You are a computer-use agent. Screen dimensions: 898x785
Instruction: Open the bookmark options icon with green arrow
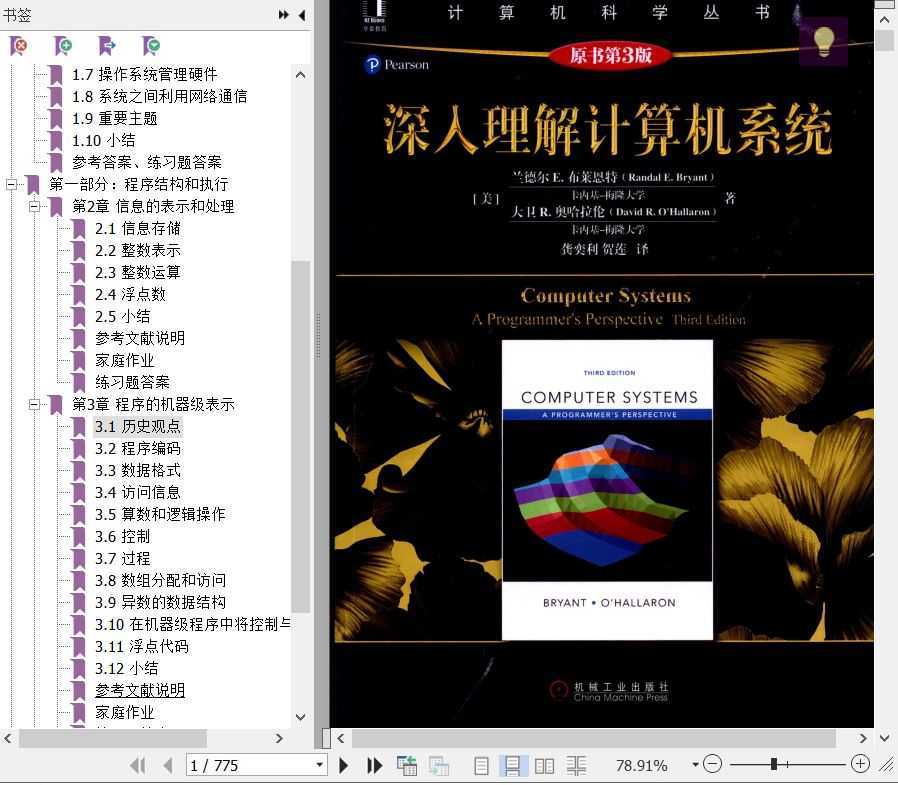click(x=151, y=45)
